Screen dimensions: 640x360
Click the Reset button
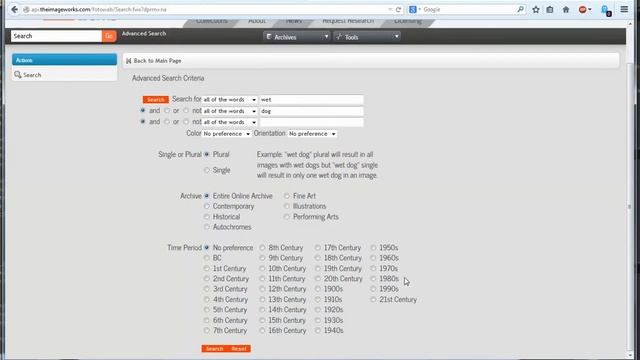point(239,349)
